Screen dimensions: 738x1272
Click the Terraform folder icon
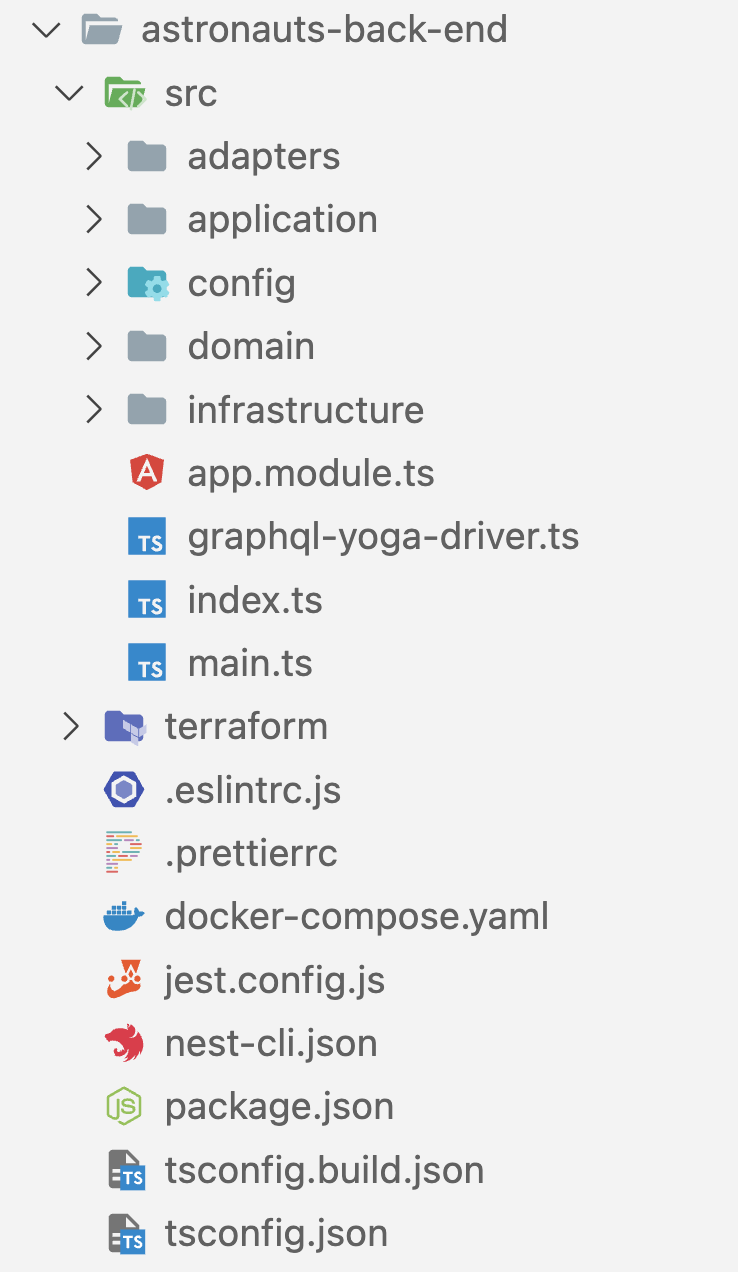pos(125,726)
